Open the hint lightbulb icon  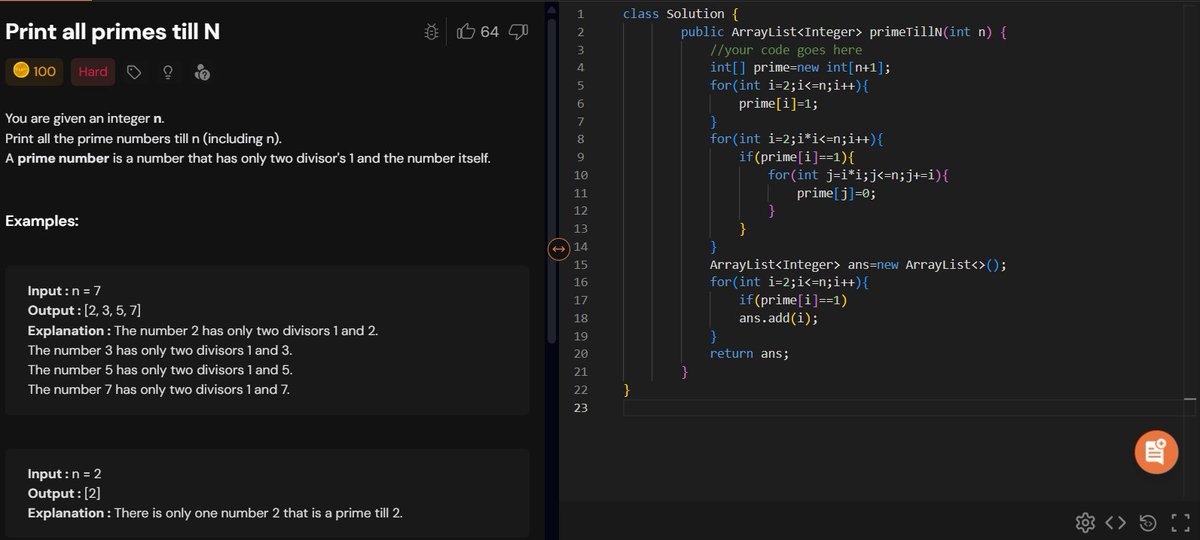[168, 72]
